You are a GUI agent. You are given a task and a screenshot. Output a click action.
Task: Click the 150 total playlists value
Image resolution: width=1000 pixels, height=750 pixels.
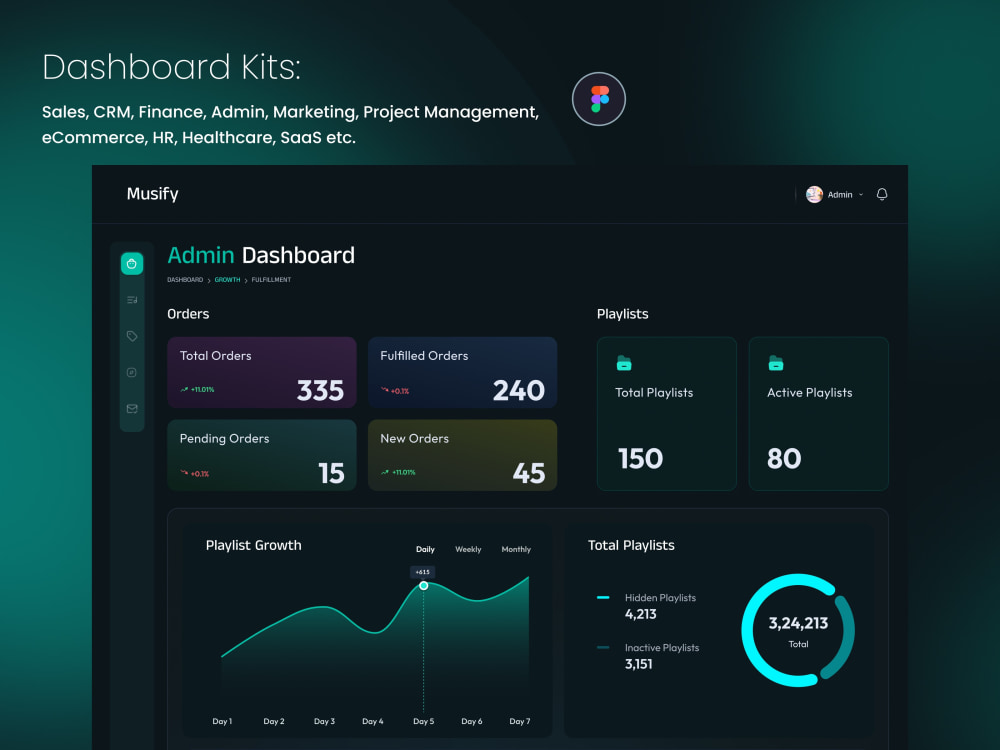click(640, 459)
